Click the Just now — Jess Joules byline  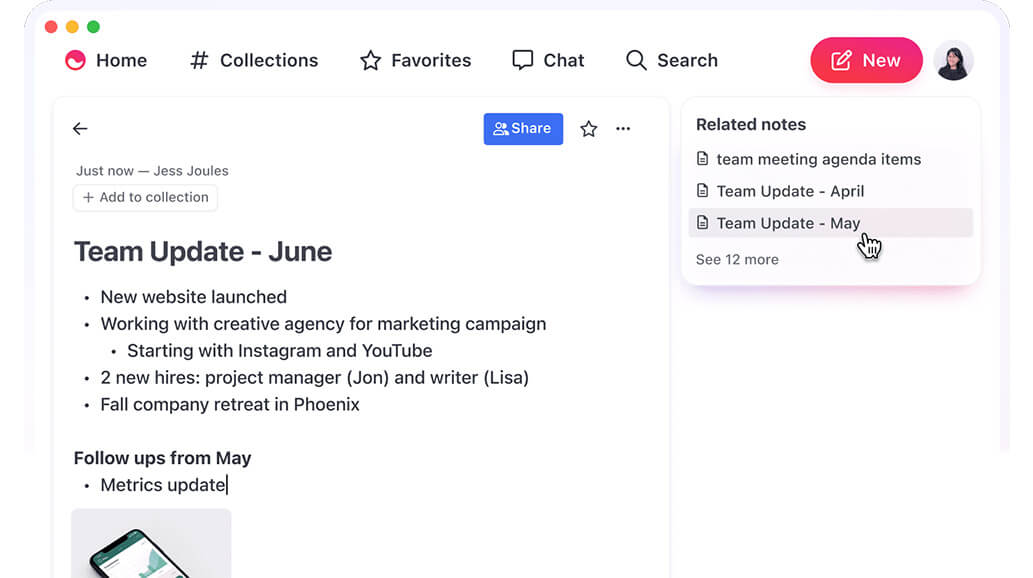pyautogui.click(x=152, y=171)
